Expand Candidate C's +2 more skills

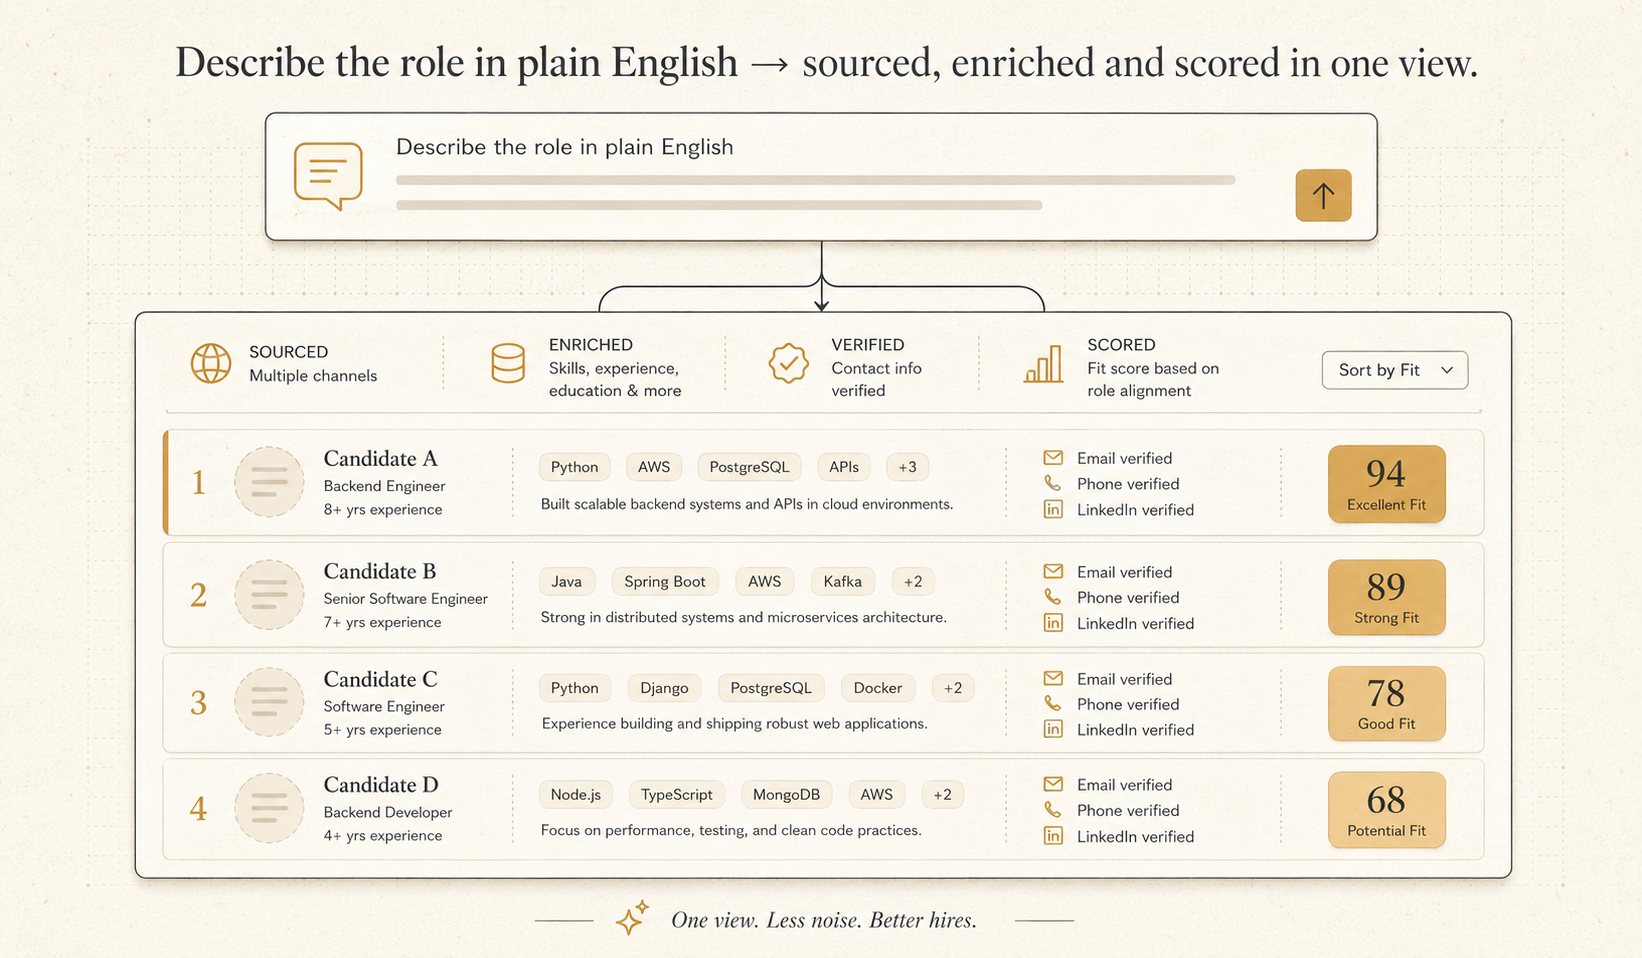[x=953, y=688]
